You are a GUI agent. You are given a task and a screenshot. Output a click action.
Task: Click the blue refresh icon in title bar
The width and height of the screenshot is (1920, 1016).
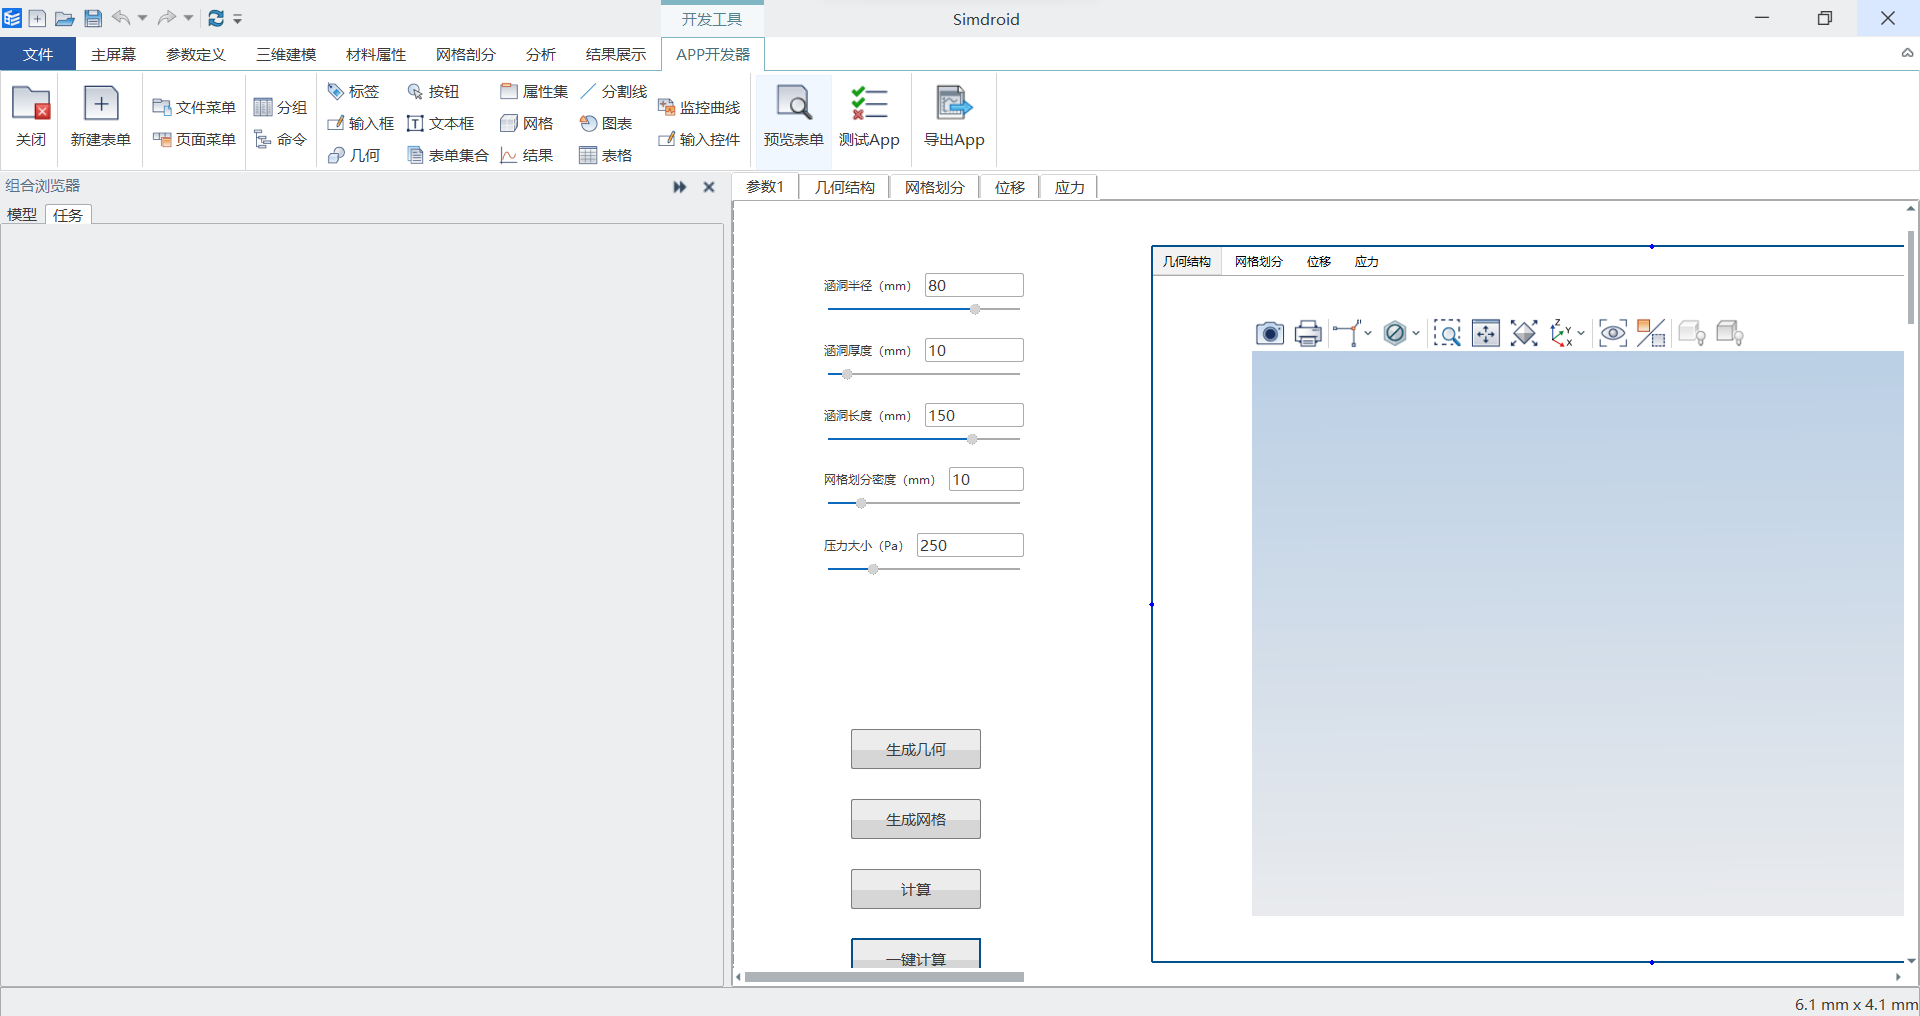[216, 18]
